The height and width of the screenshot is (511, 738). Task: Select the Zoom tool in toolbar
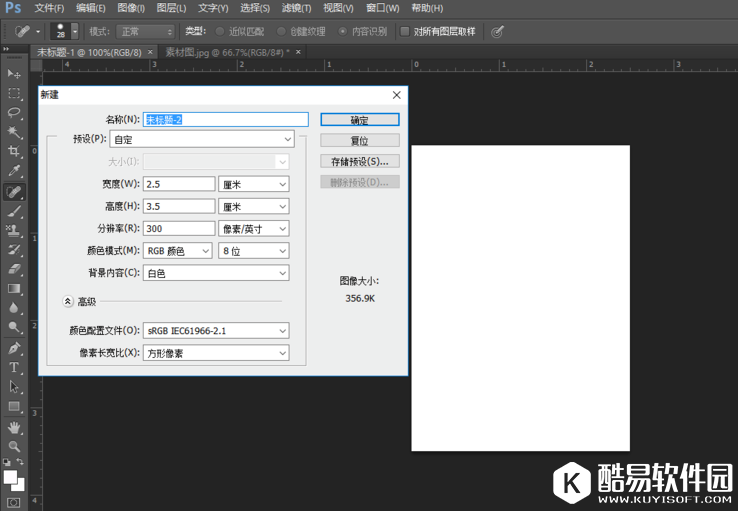pyautogui.click(x=14, y=446)
